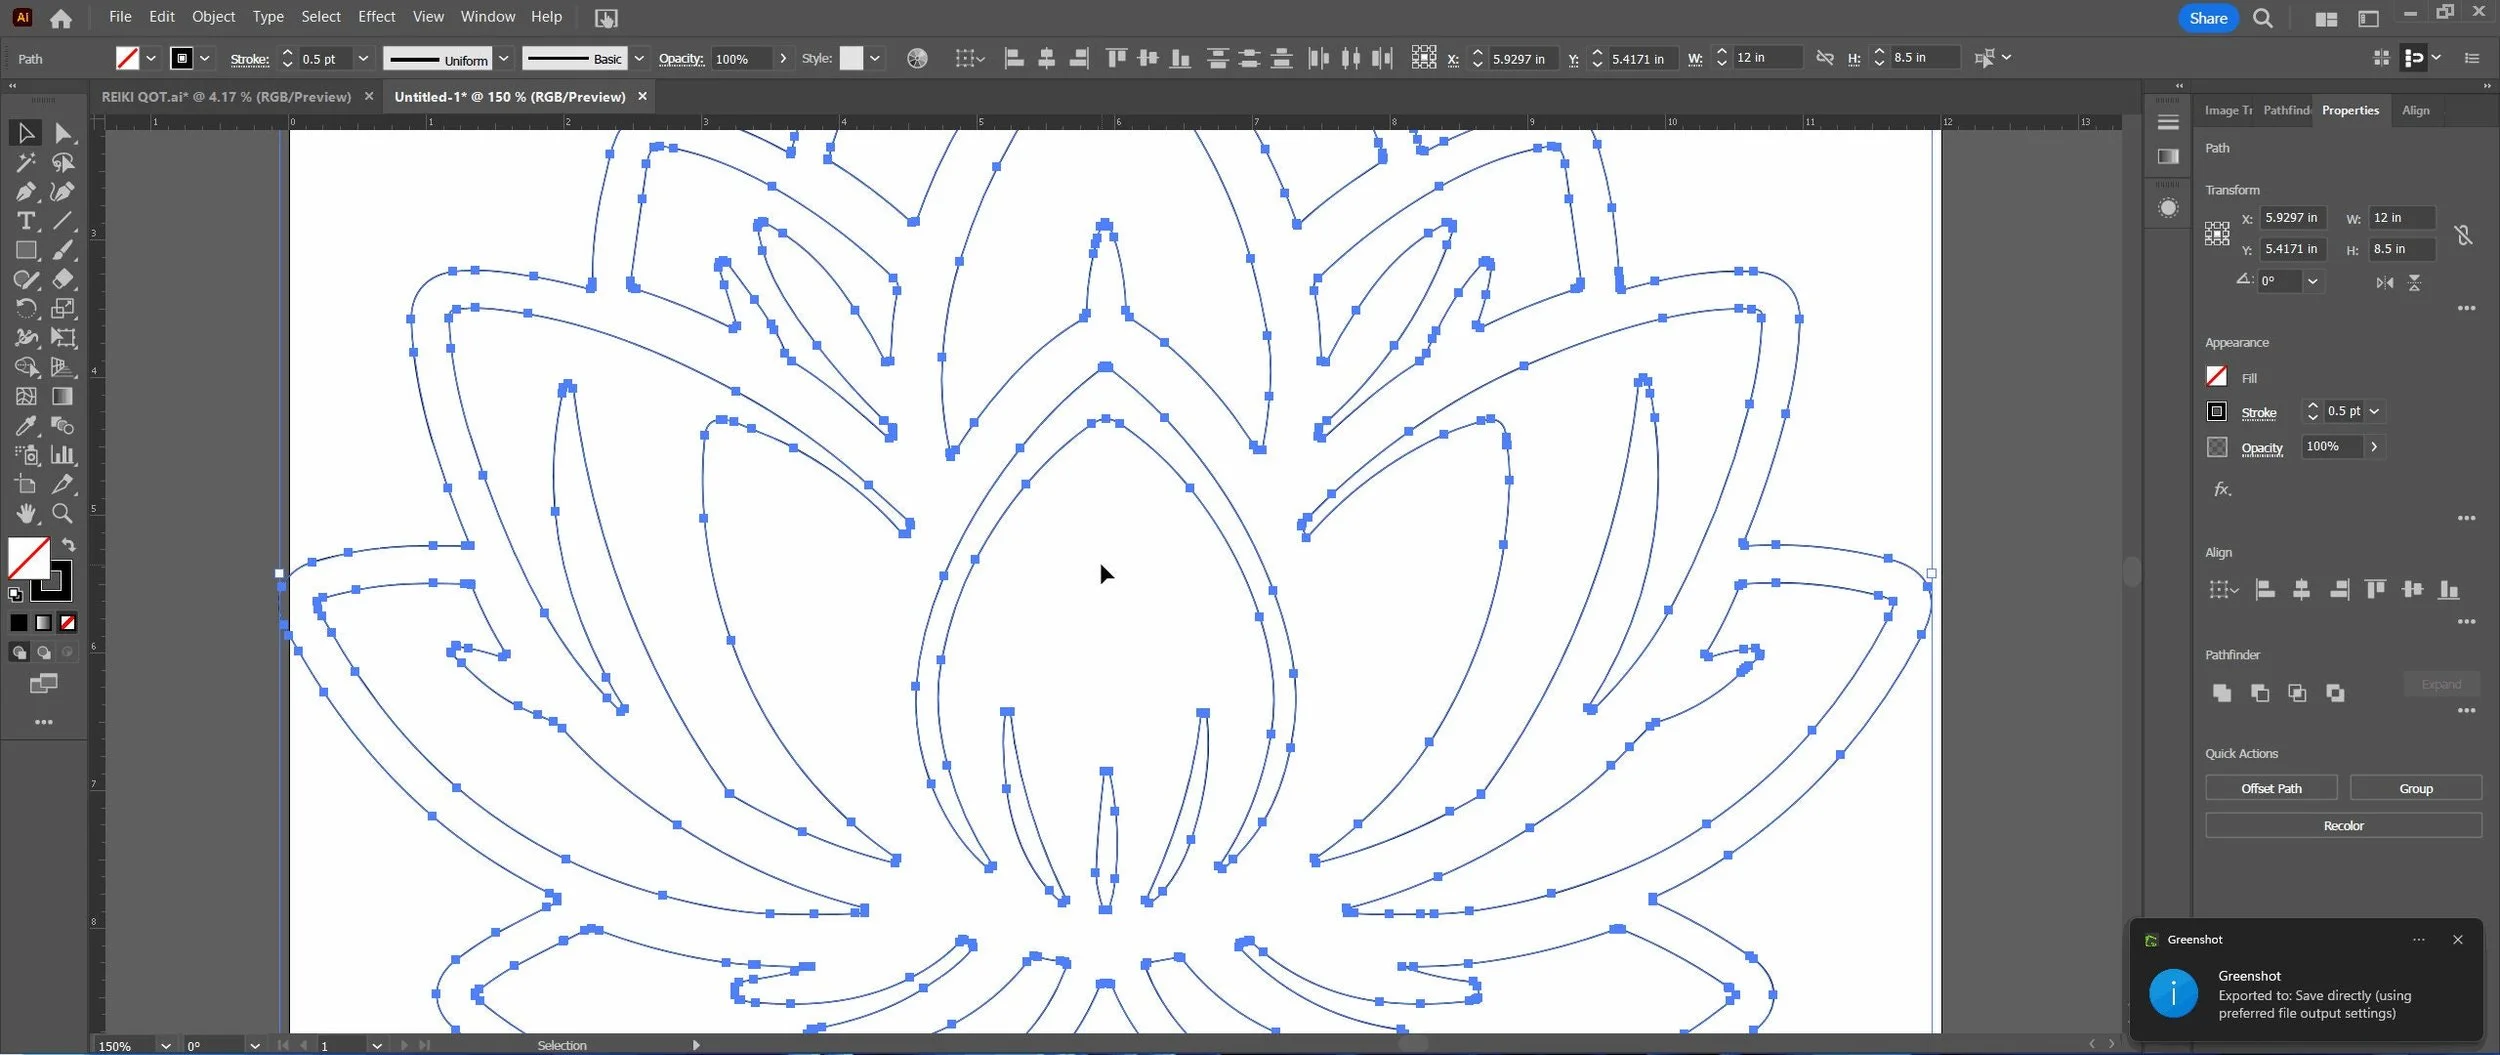Click Flip Horizontally in Transform section
2500x1055 pixels.
[2385, 283]
